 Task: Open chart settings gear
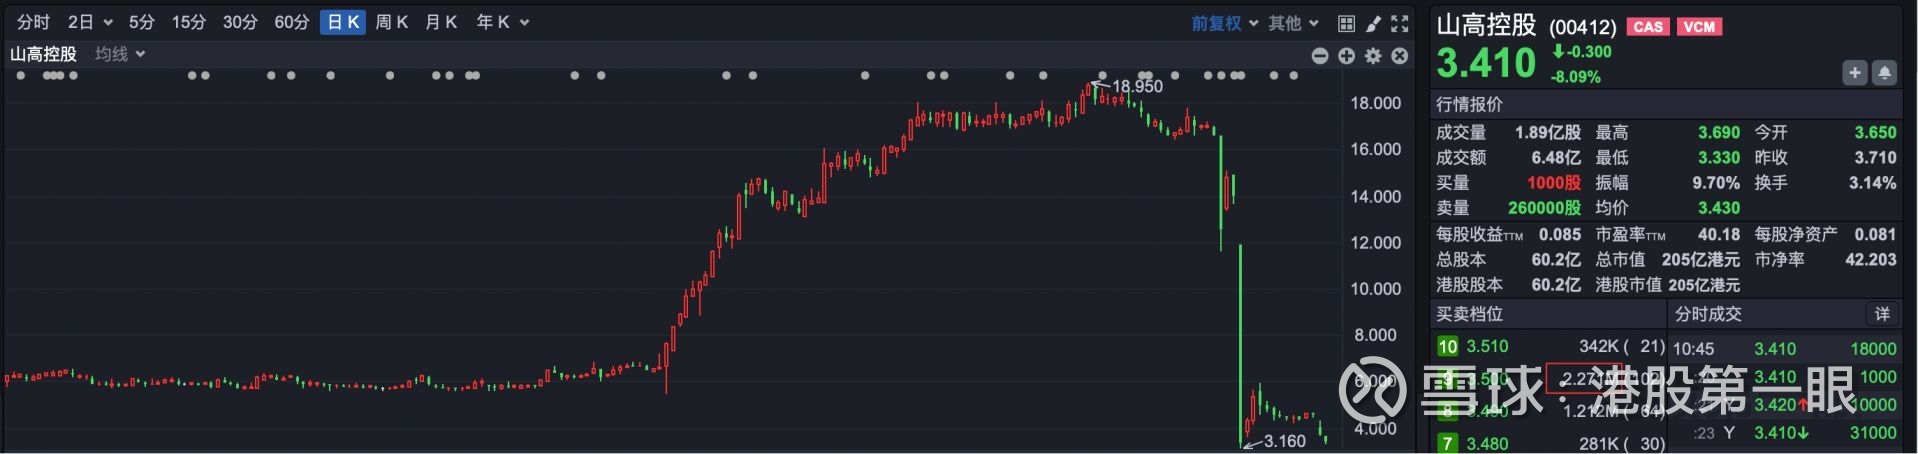point(1373,56)
